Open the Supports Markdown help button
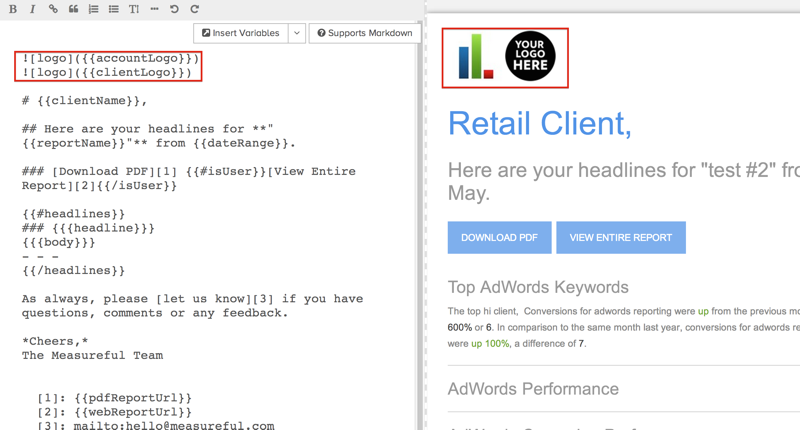800x430 pixels. coord(365,33)
